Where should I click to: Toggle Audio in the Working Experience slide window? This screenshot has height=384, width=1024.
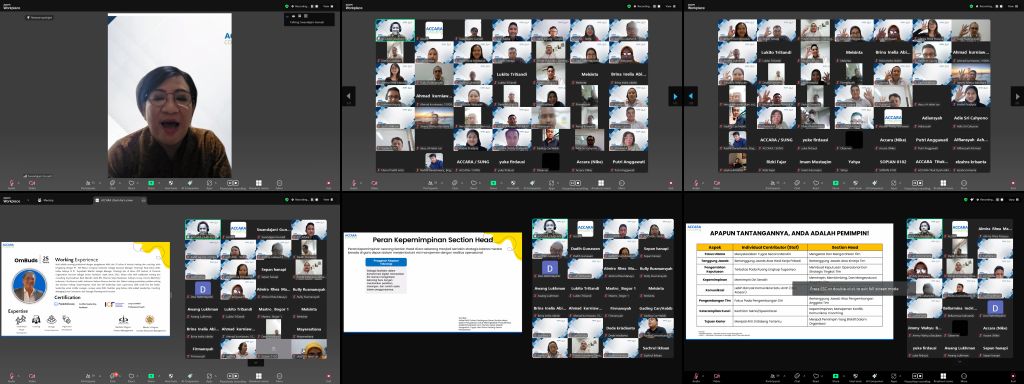[x=12, y=377]
